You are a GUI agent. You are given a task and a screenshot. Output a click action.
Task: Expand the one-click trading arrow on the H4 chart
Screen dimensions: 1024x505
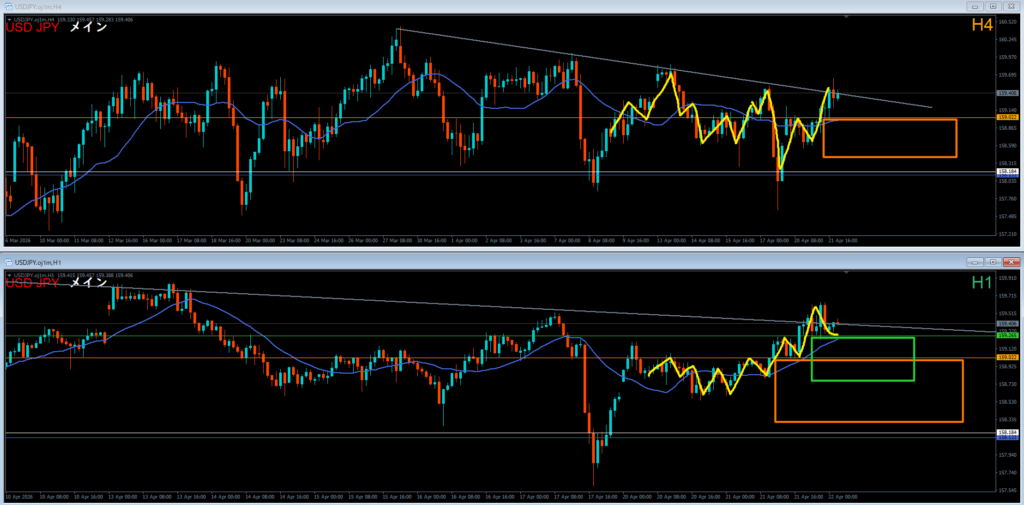pos(8,20)
